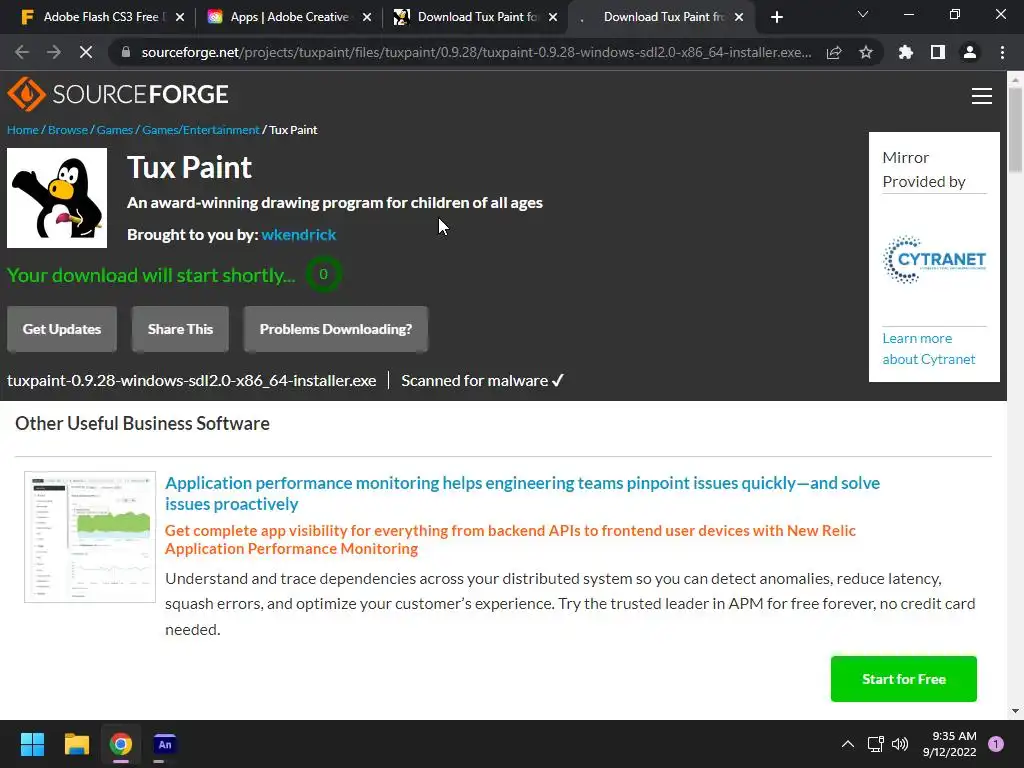
Task: Open the SourceForge hamburger menu
Action: (982, 96)
